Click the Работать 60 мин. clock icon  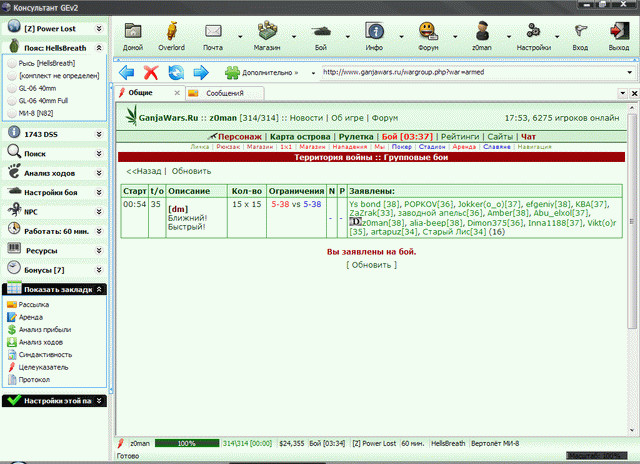point(14,229)
